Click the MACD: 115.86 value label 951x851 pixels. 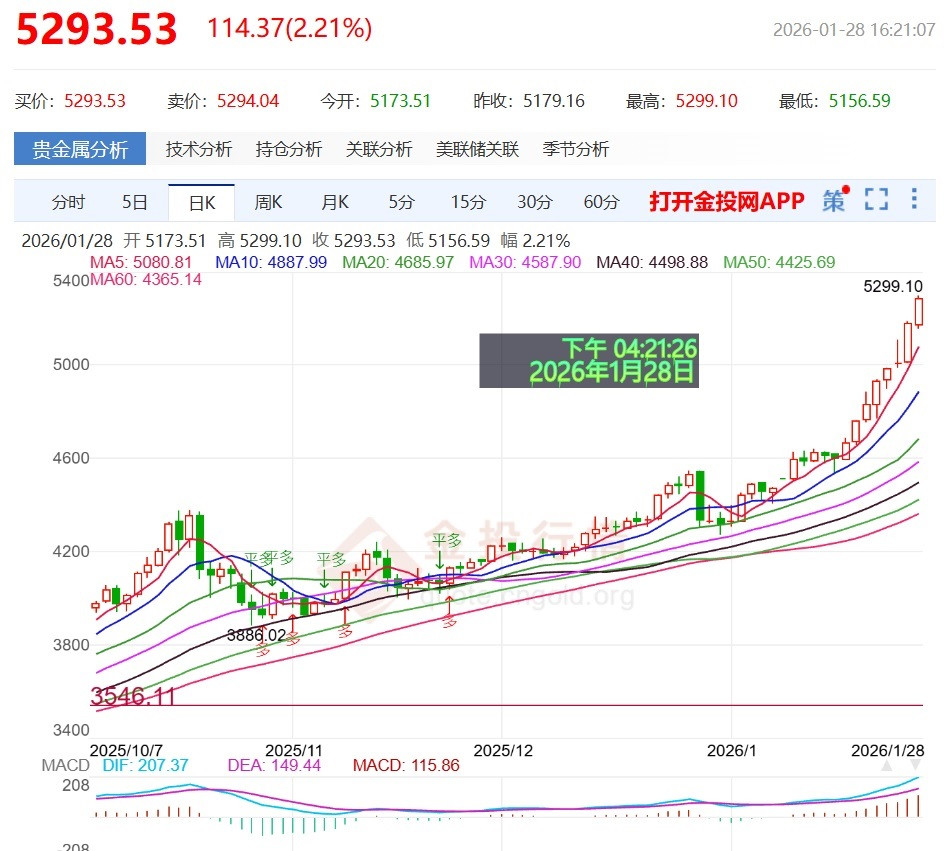[406, 765]
